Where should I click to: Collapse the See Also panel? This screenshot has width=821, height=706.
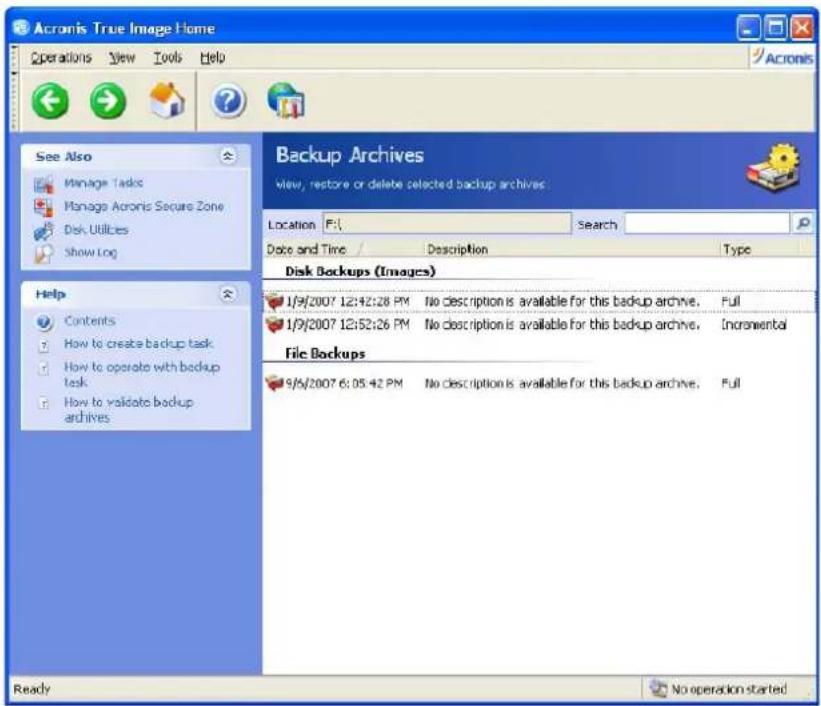click(228, 156)
